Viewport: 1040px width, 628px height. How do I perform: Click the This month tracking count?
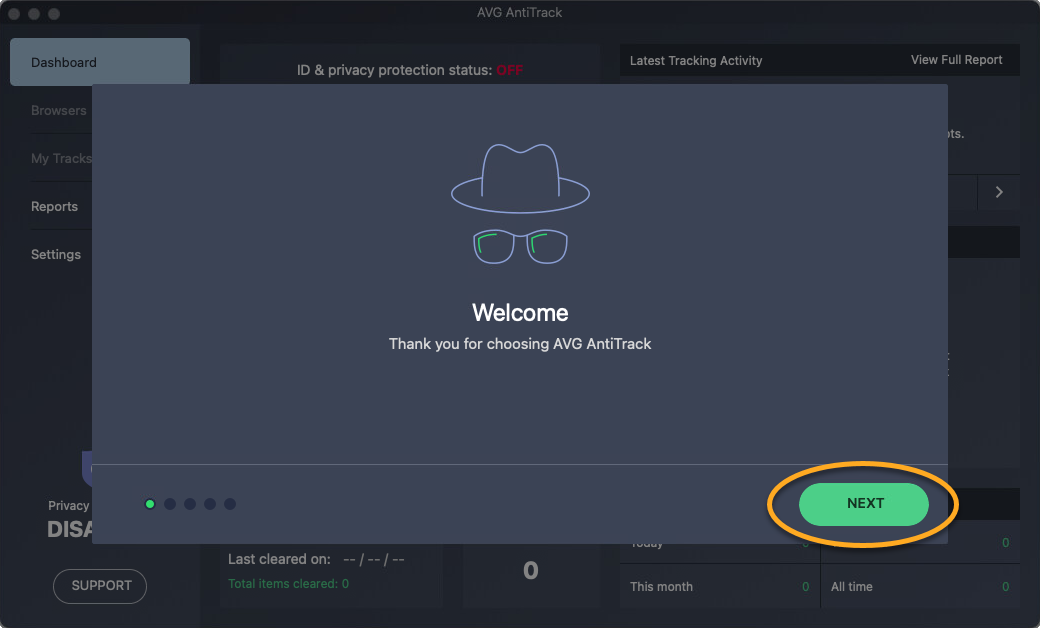click(x=805, y=587)
